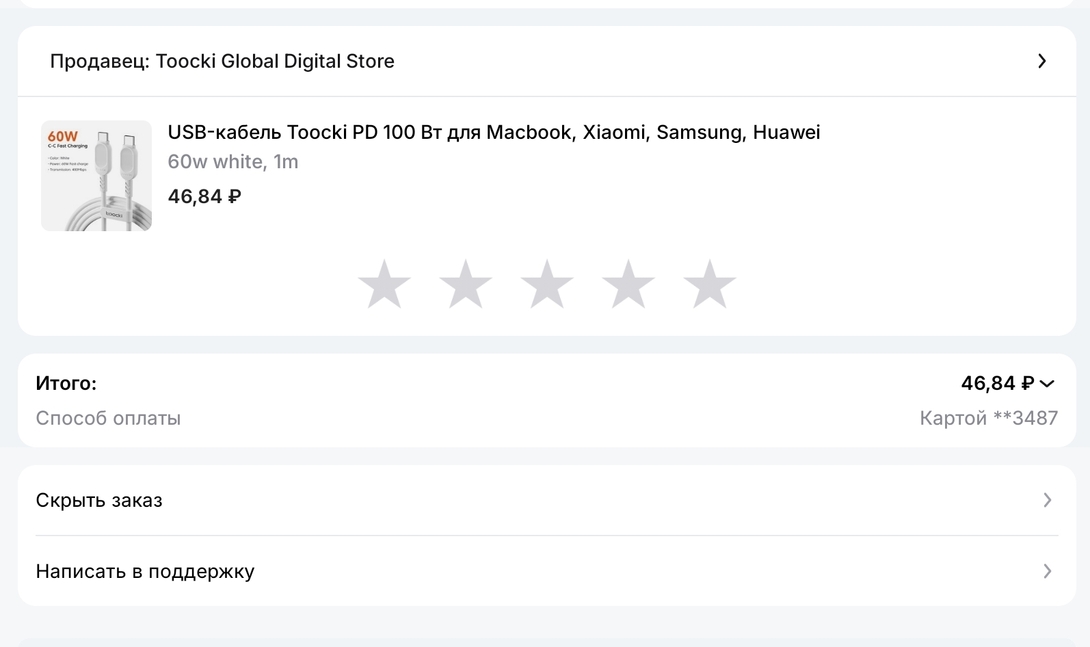This screenshot has width=1090, height=647.
Task: Click the Способ оплаты label
Action: pyautogui.click(x=108, y=418)
